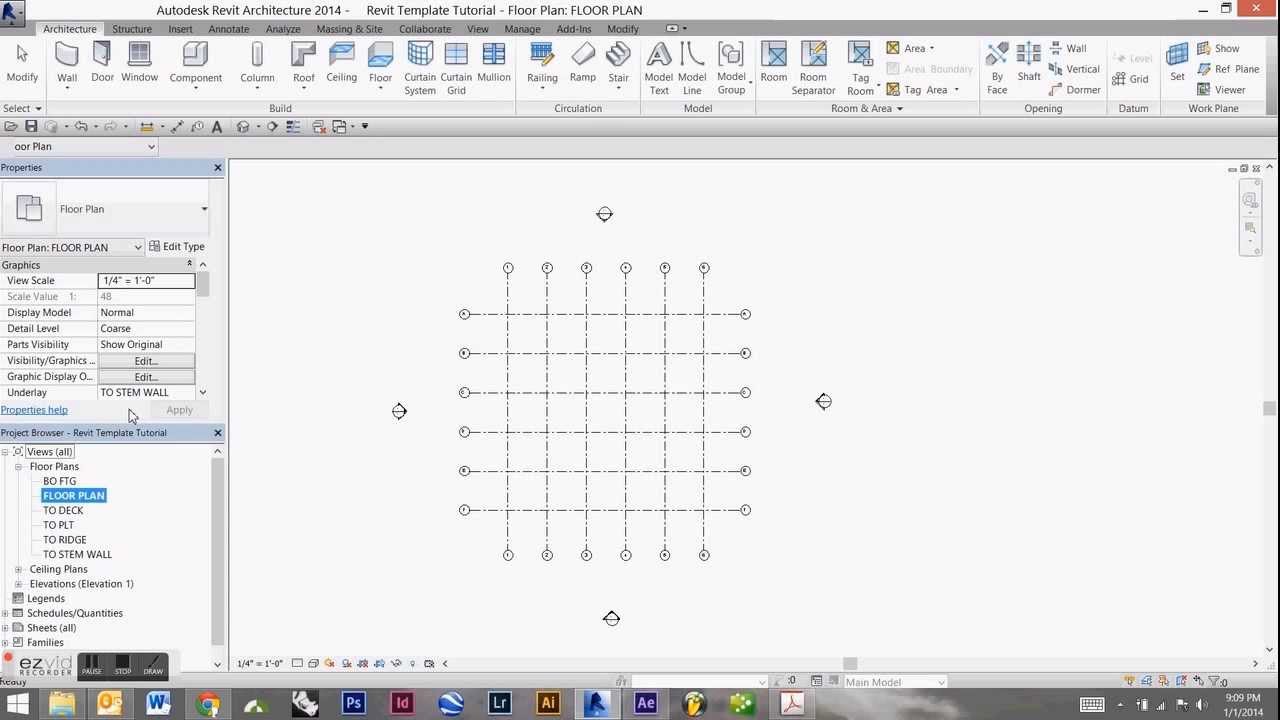Collapse the Graphics properties group
This screenshot has height=720, width=1280.
pos(189,265)
